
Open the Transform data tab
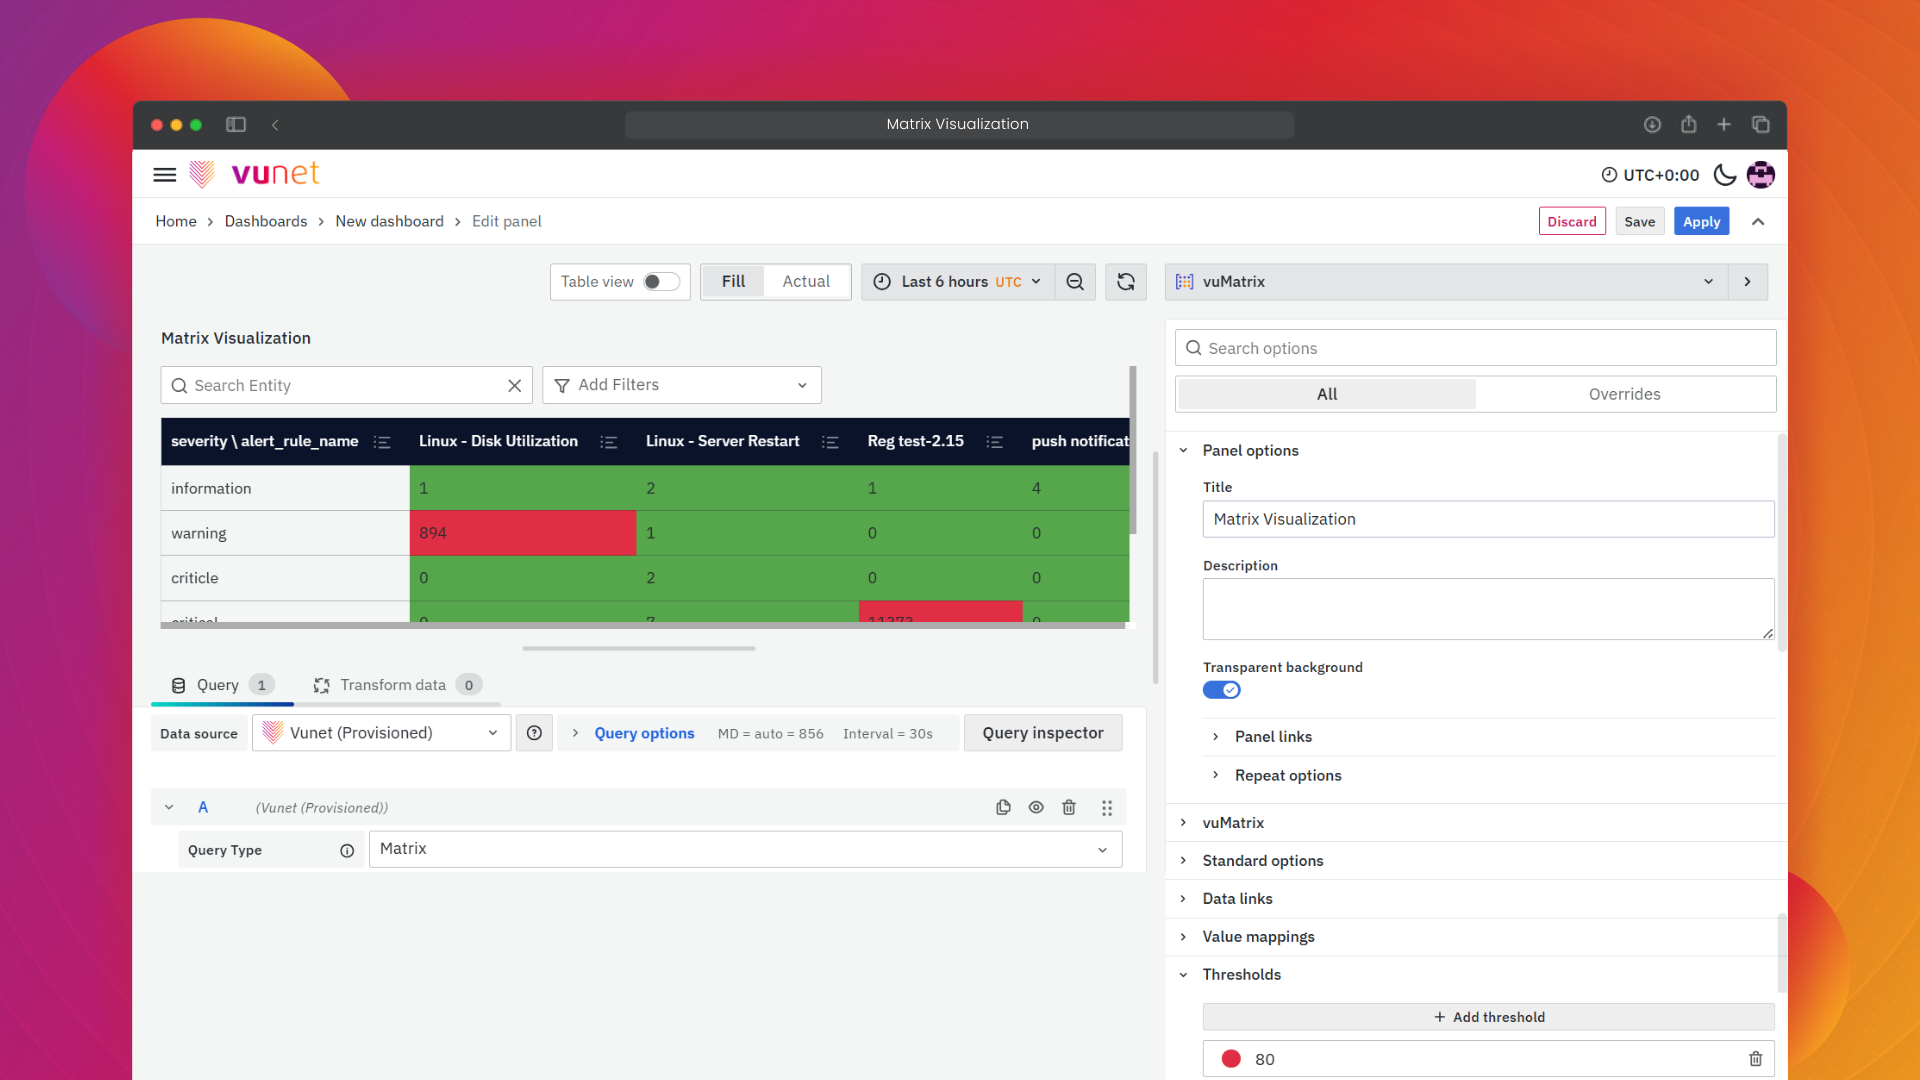pyautogui.click(x=393, y=685)
